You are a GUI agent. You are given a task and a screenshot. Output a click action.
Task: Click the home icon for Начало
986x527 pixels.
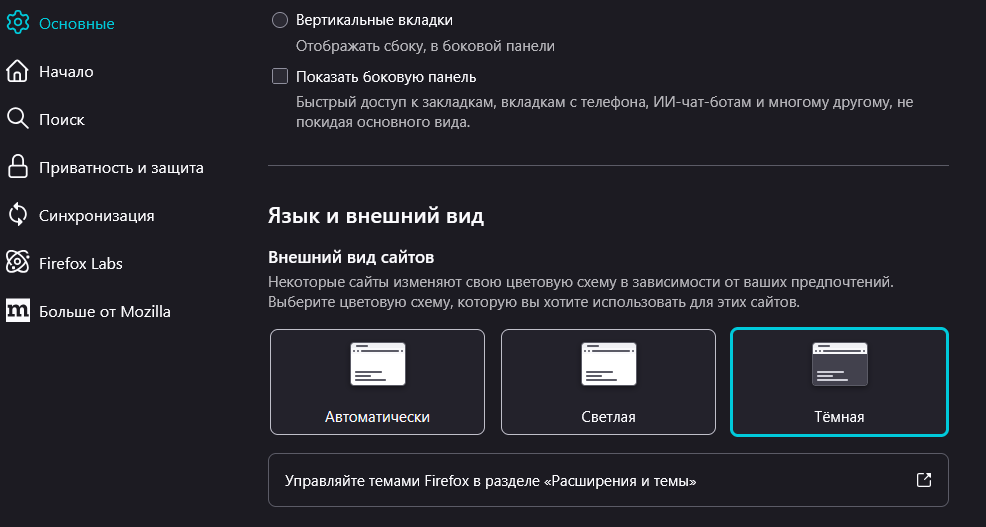(x=17, y=71)
